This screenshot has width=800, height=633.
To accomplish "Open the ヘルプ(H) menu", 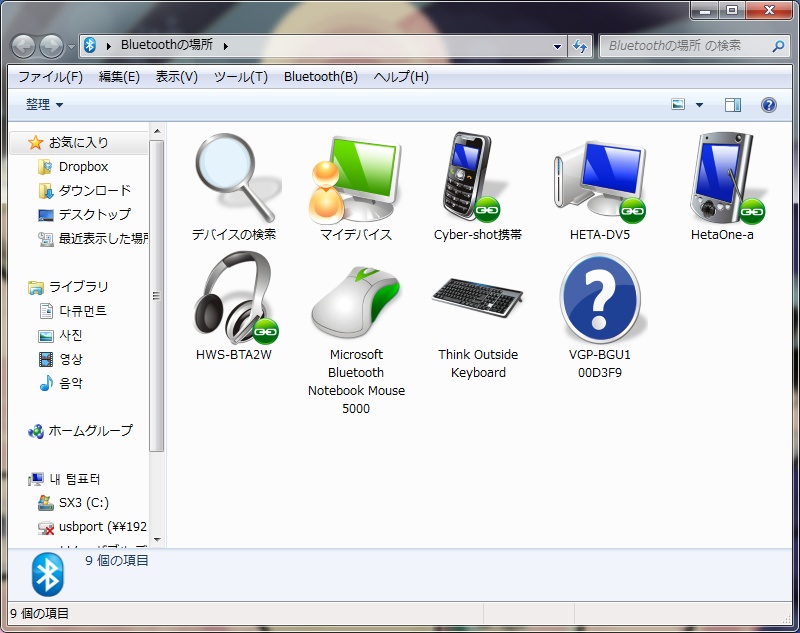I will 401,77.
